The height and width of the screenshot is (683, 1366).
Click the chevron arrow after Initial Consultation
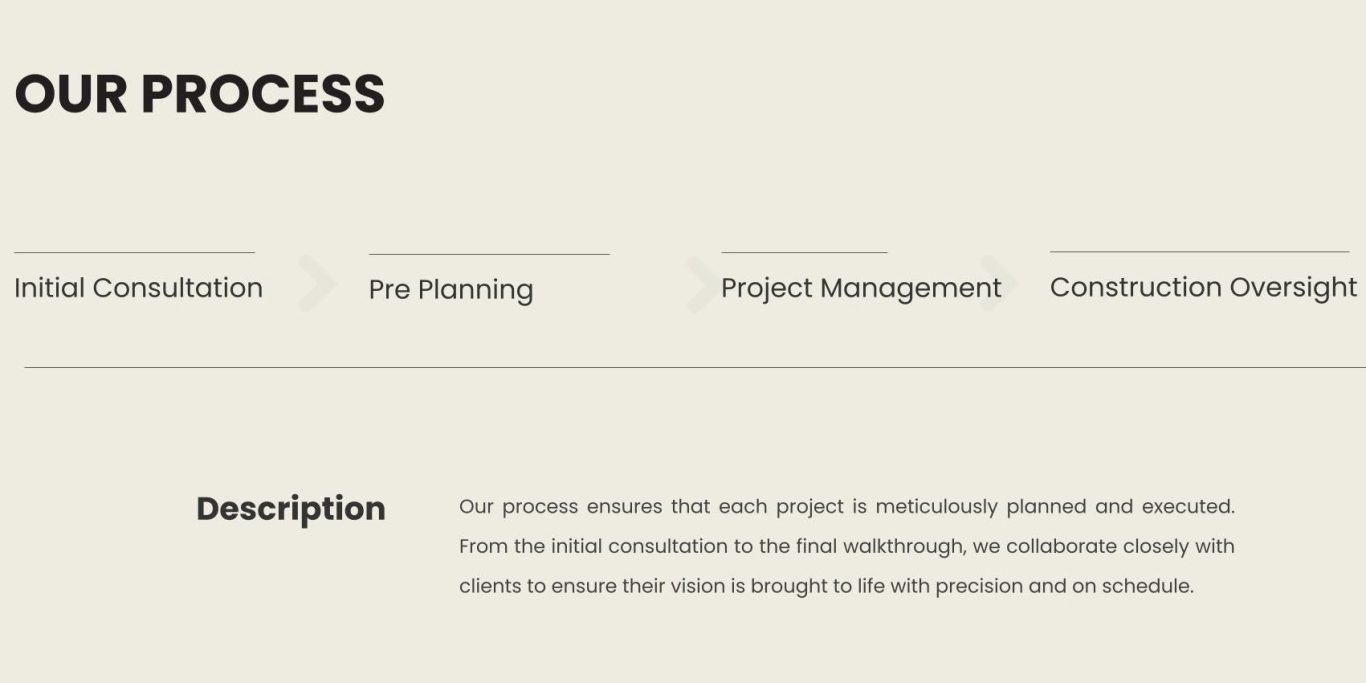[317, 284]
